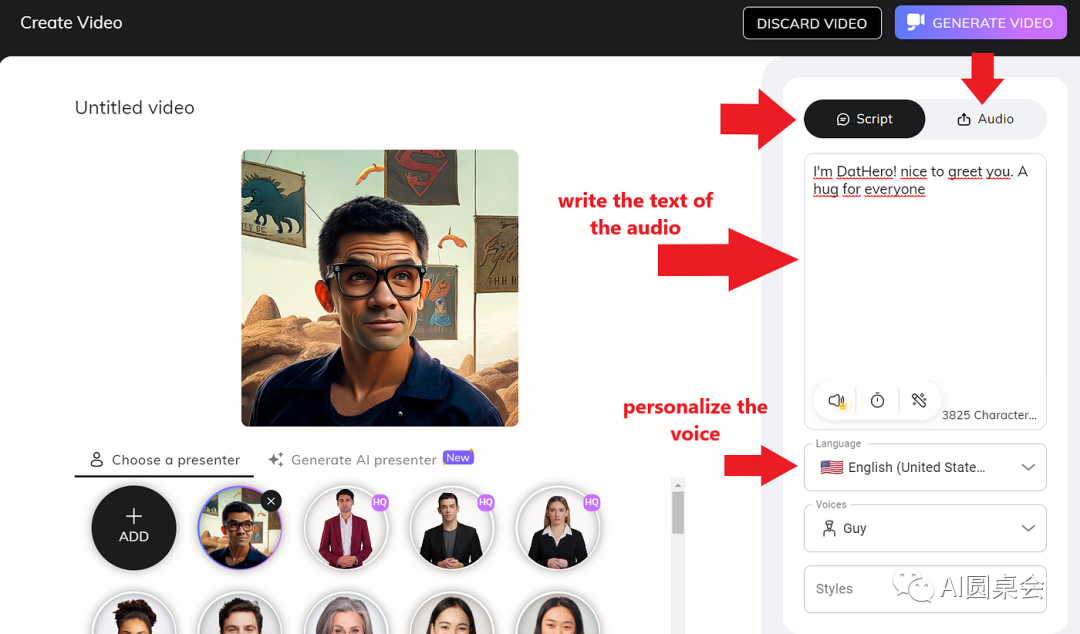Expand the Language chevron arrow

[1028, 467]
